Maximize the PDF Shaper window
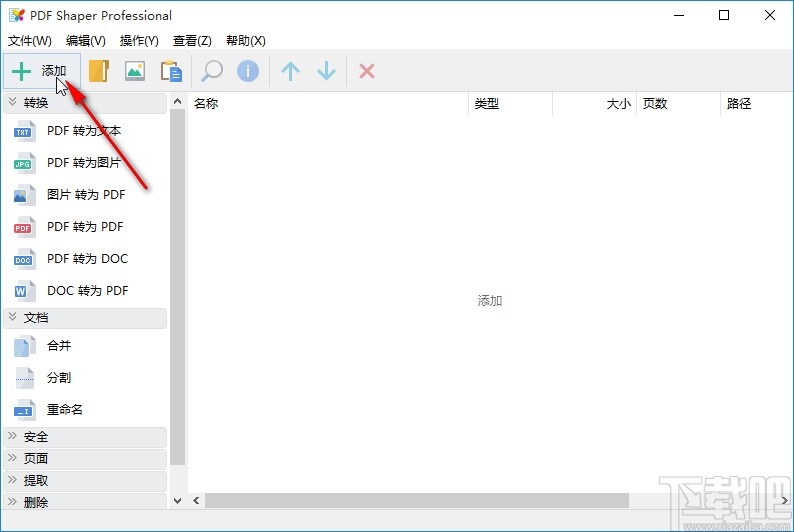 pyautogui.click(x=724, y=15)
